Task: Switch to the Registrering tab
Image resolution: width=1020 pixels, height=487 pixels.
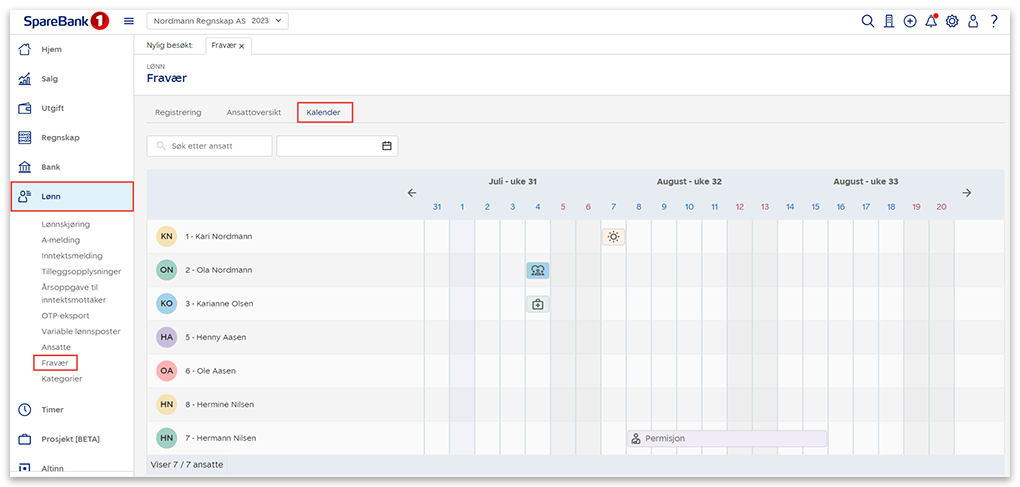Action: coord(178,113)
